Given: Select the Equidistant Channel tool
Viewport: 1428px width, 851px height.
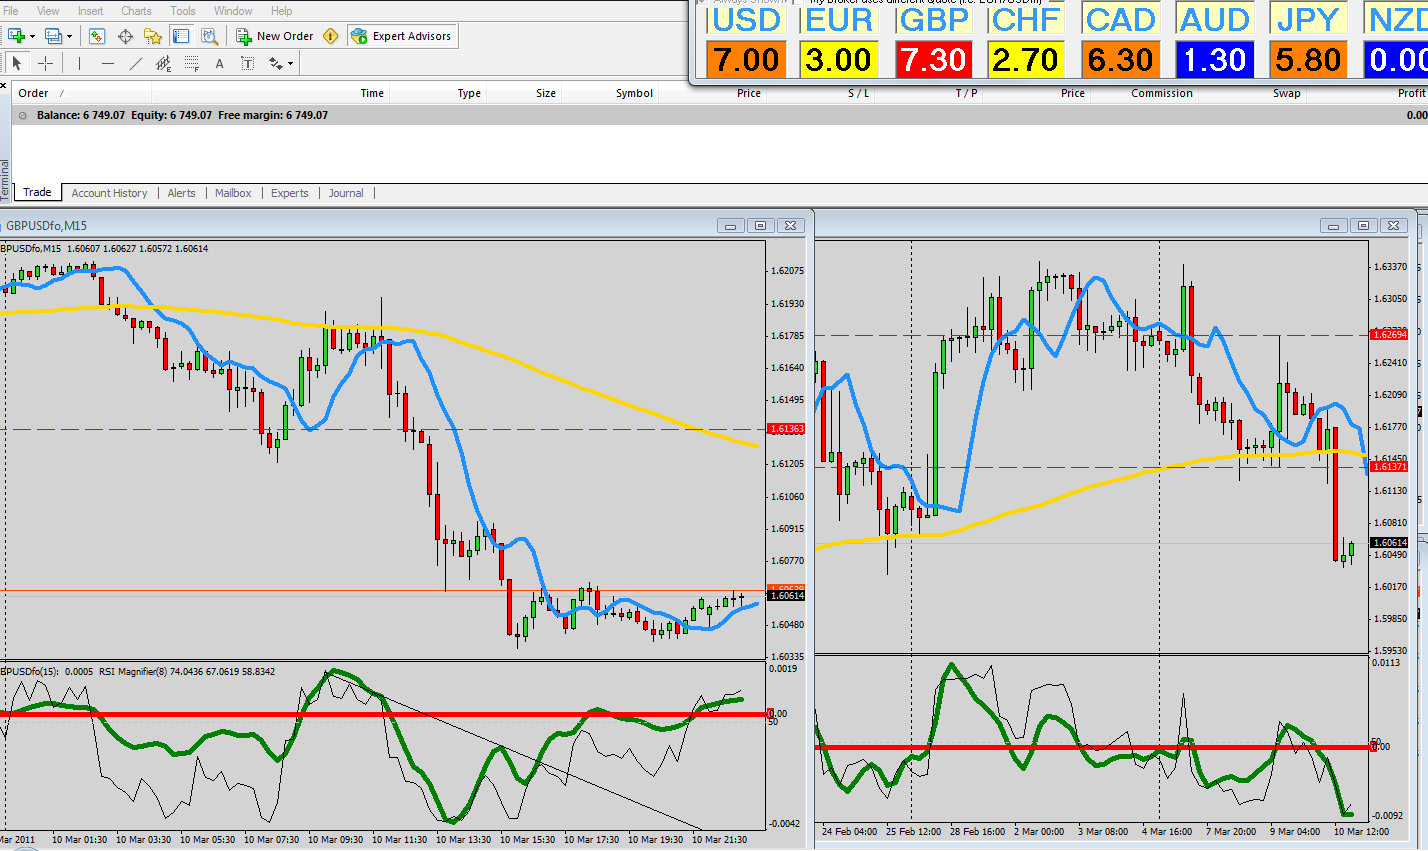Looking at the screenshot, I should click(x=164, y=63).
